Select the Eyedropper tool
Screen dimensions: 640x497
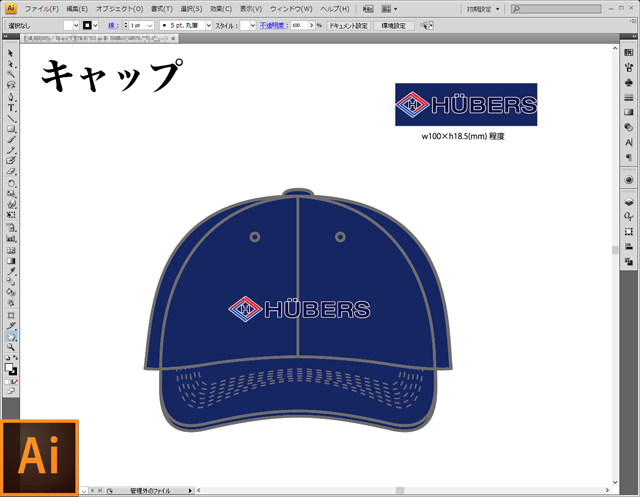point(11,272)
